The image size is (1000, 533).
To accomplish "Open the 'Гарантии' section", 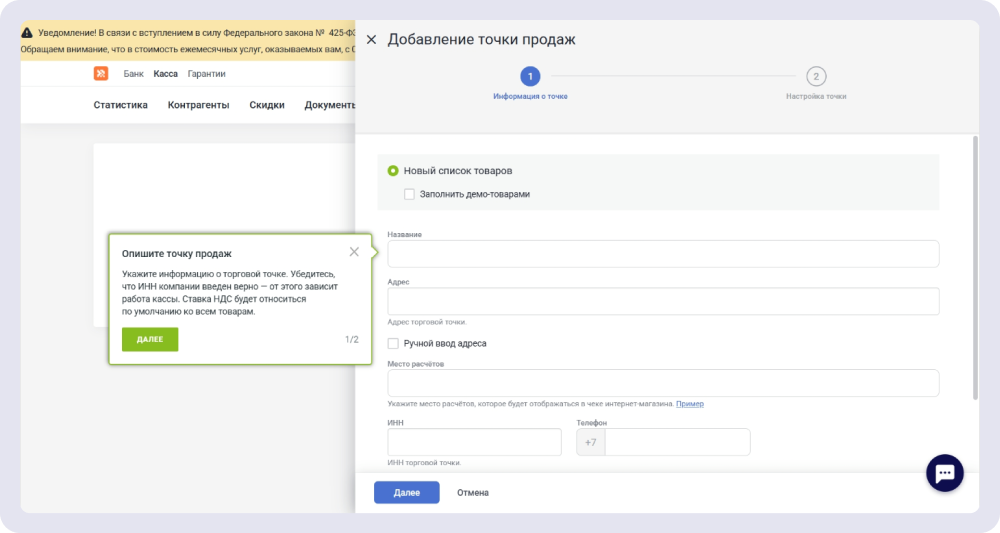I will coord(207,74).
